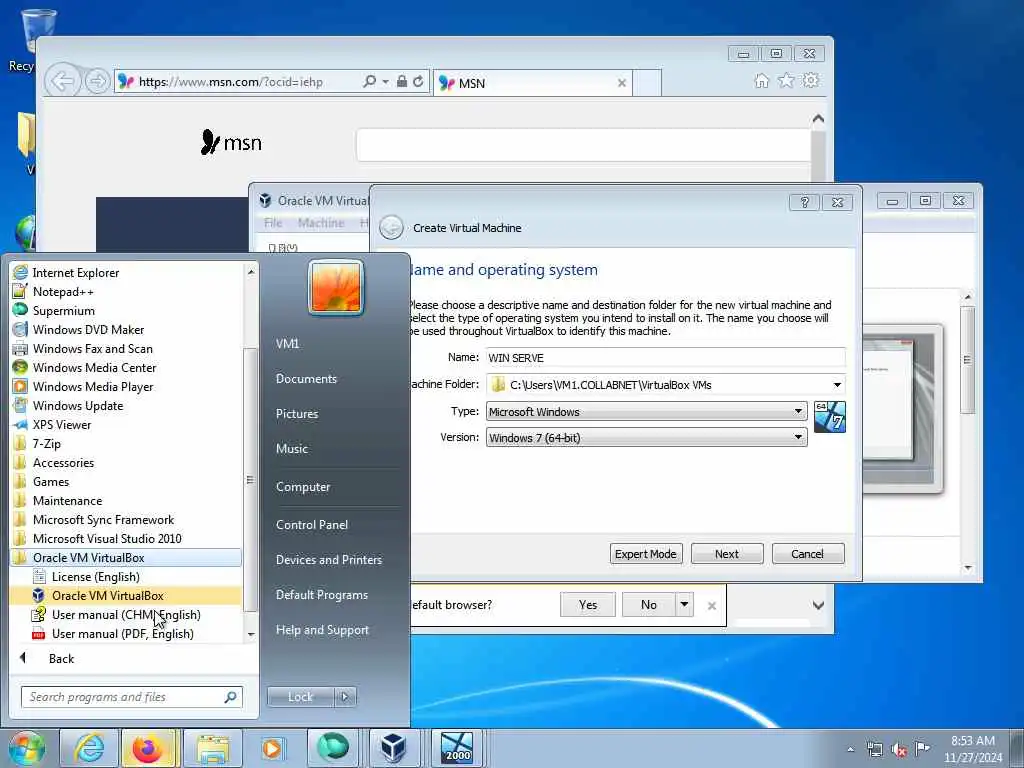Cancel the Create Virtual Machine wizard
Viewport: 1024px width, 768px height.
point(808,554)
